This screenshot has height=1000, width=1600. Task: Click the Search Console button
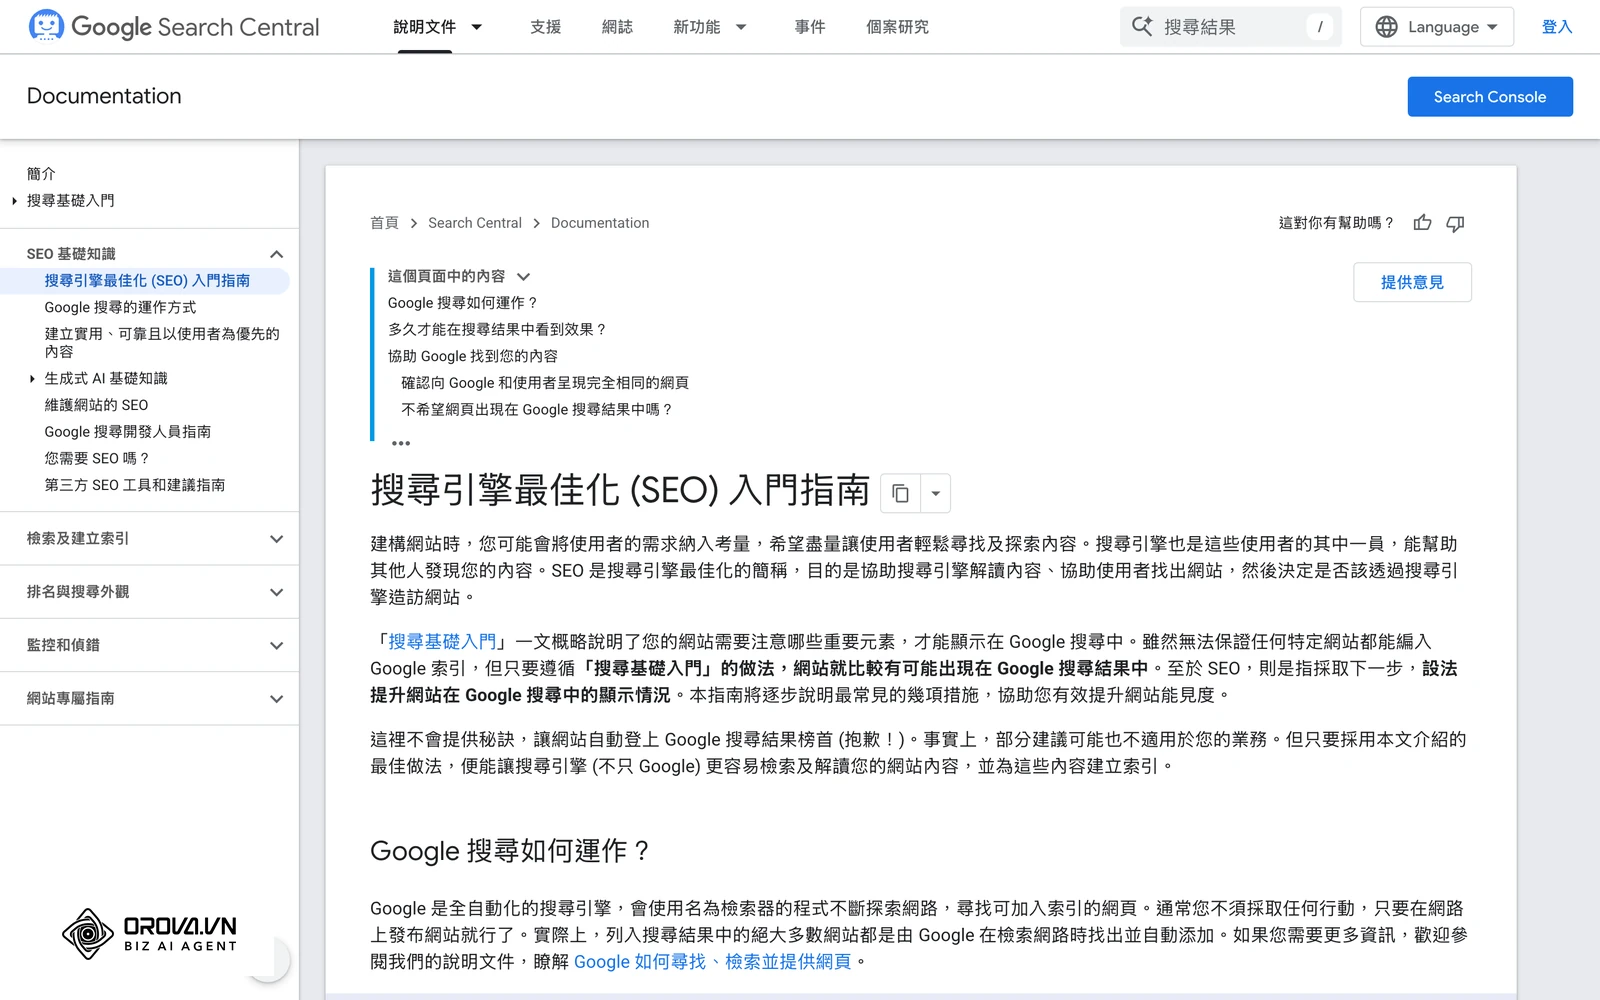coord(1490,97)
